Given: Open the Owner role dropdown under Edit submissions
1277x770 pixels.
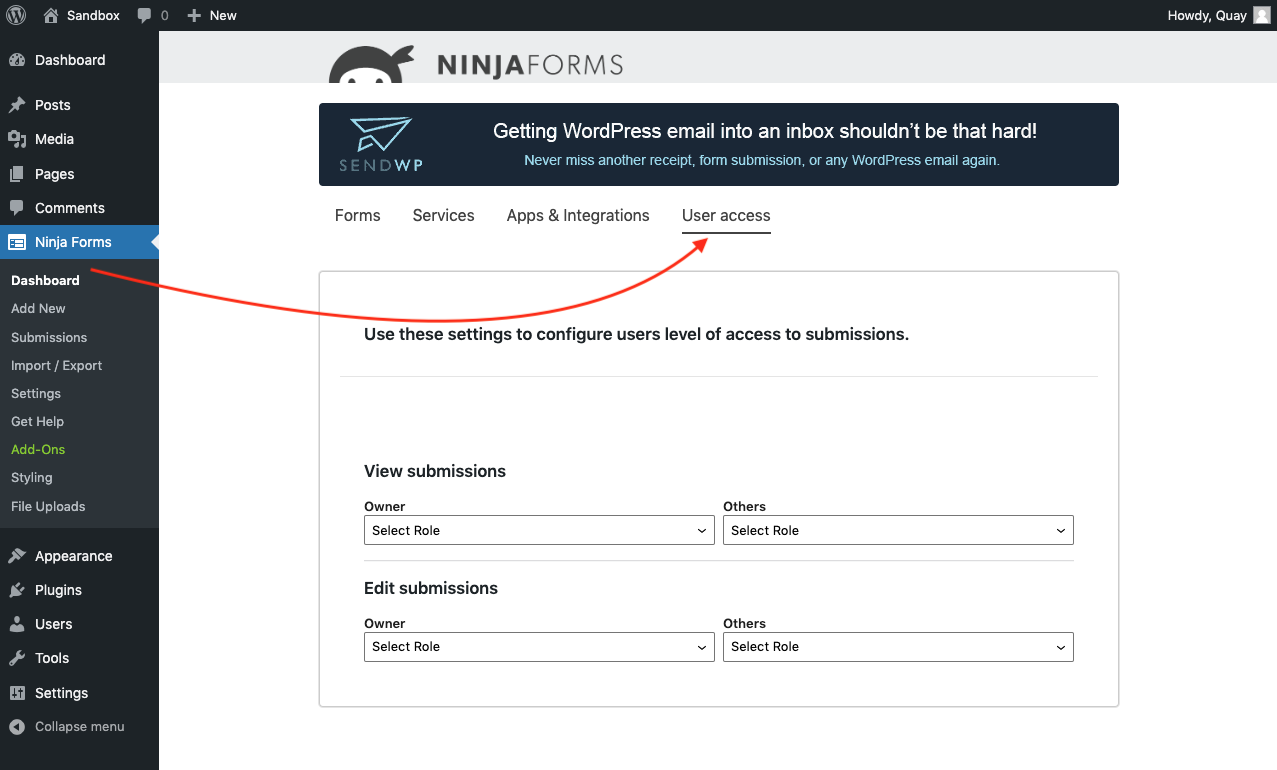Looking at the screenshot, I should (538, 646).
